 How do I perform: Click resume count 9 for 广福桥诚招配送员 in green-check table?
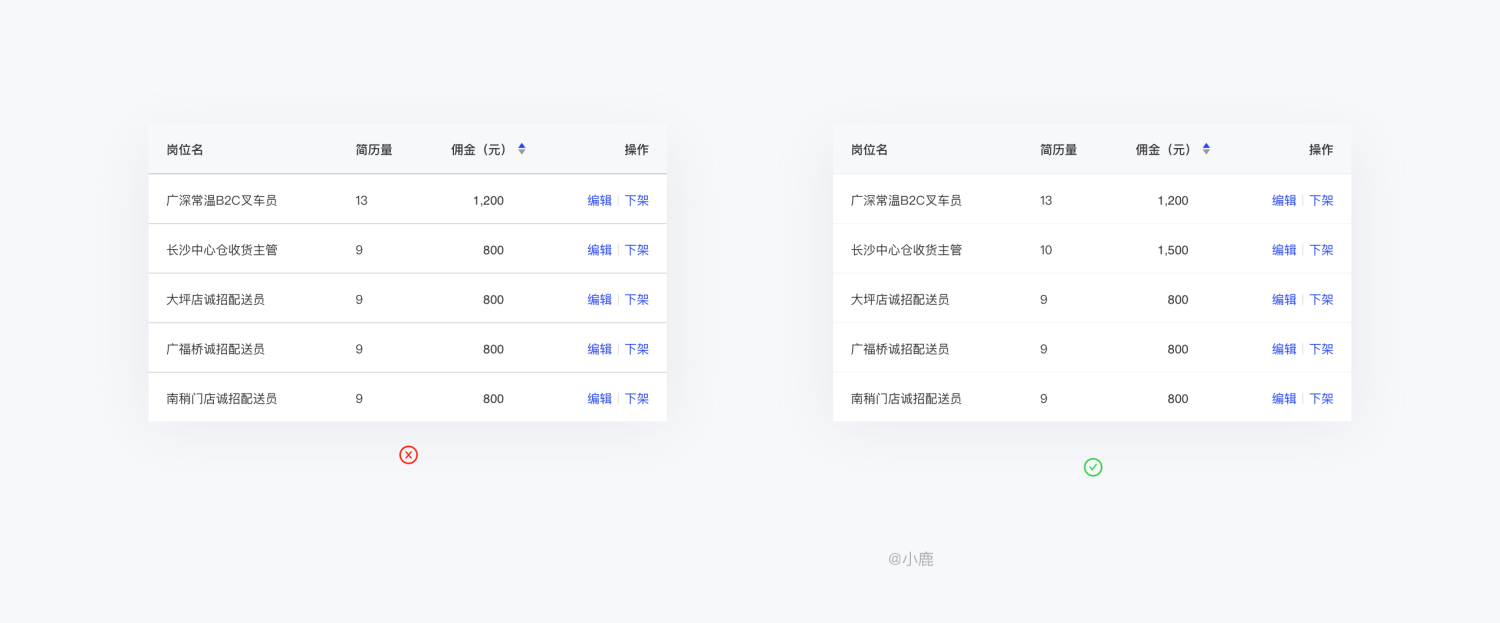point(1044,349)
